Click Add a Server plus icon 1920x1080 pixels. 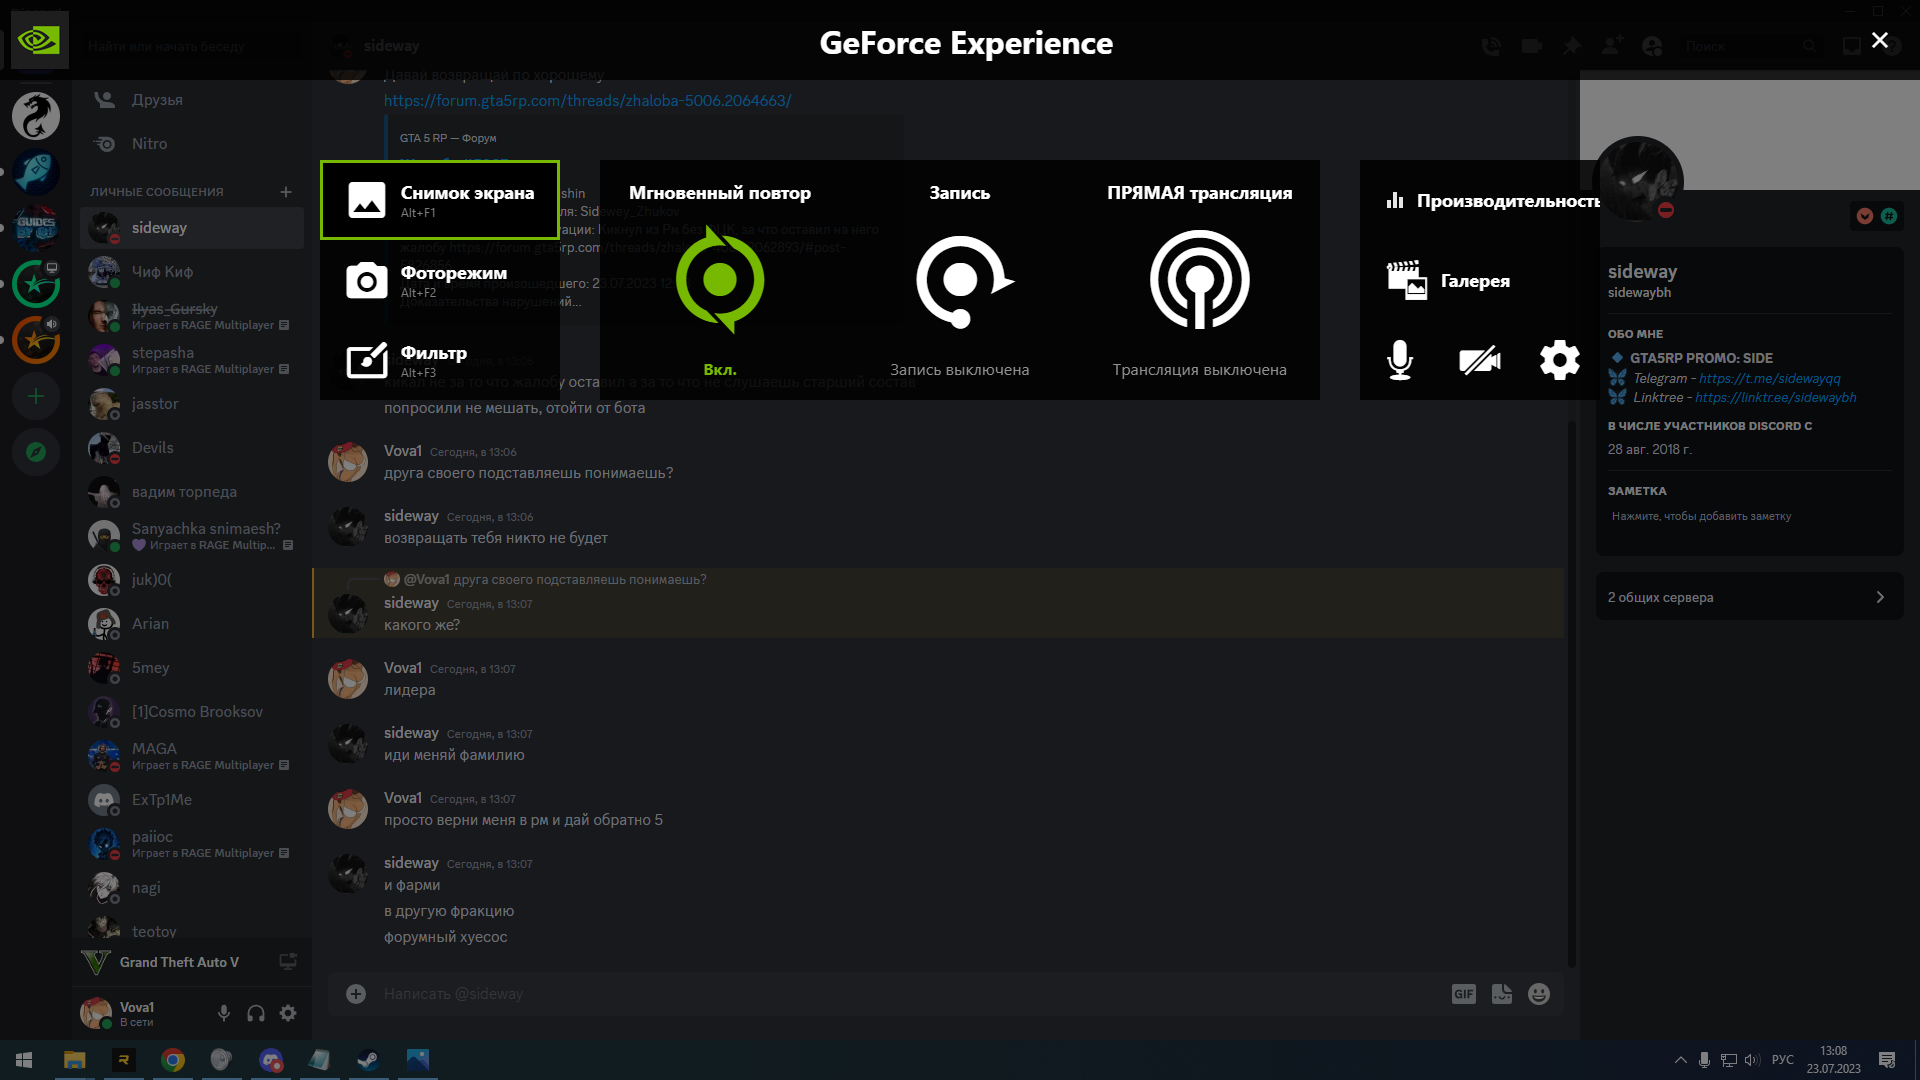(x=36, y=397)
